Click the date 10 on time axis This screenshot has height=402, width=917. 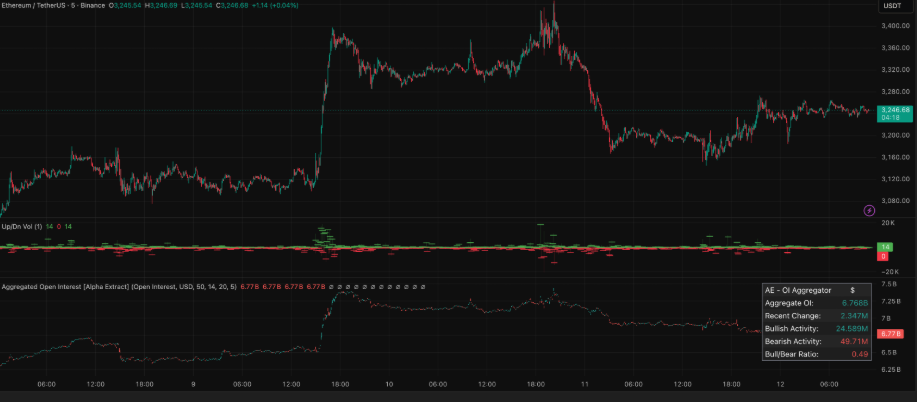coord(389,383)
